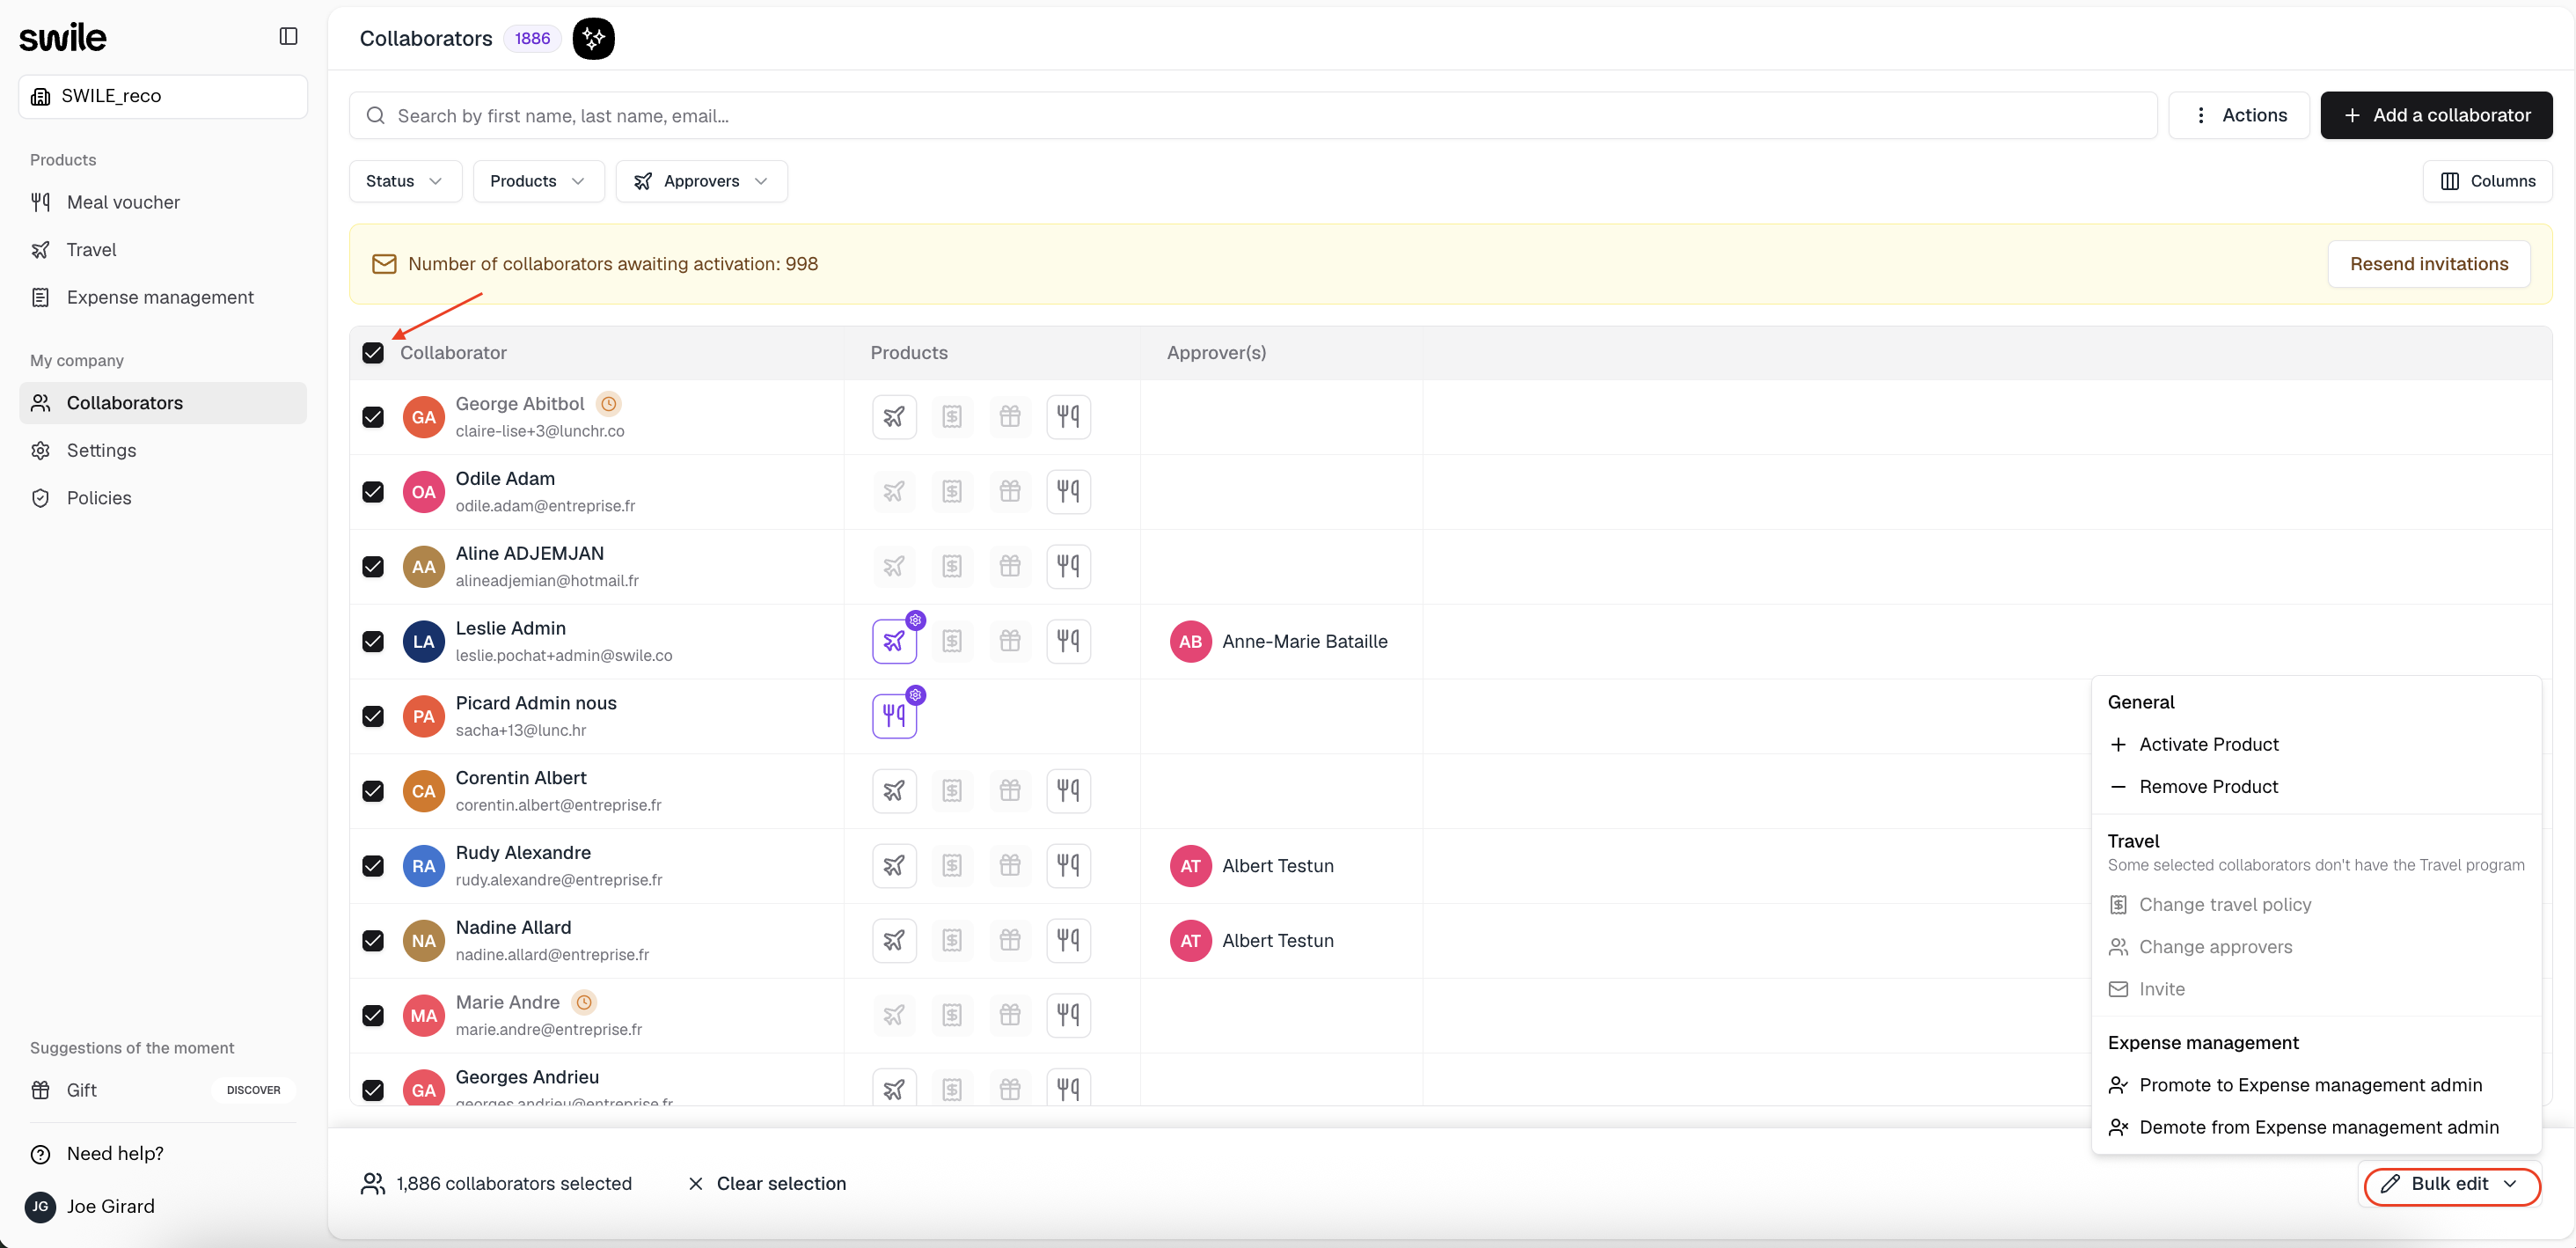Click the collaborator search field
2576x1248 pixels.
pos(1253,115)
